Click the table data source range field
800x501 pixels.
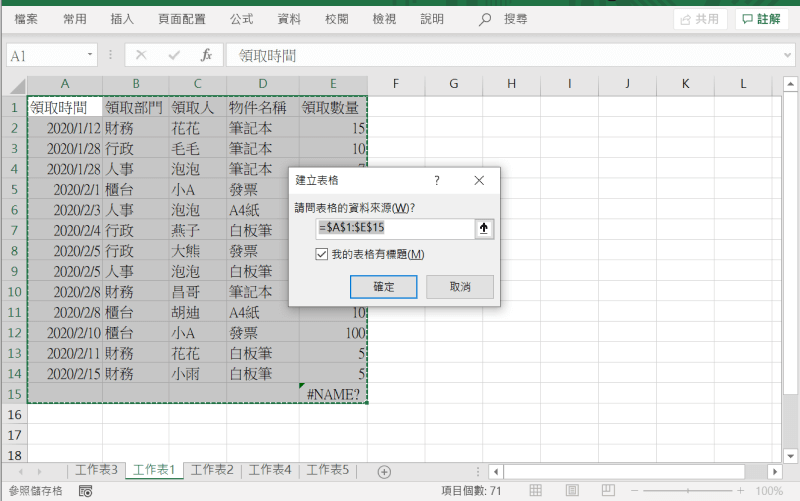pos(395,228)
